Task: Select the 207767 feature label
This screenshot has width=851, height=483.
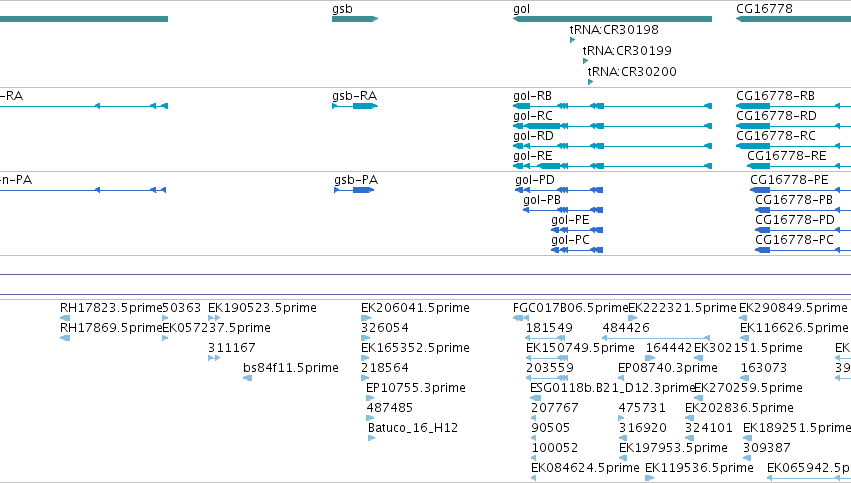Action: (x=555, y=409)
